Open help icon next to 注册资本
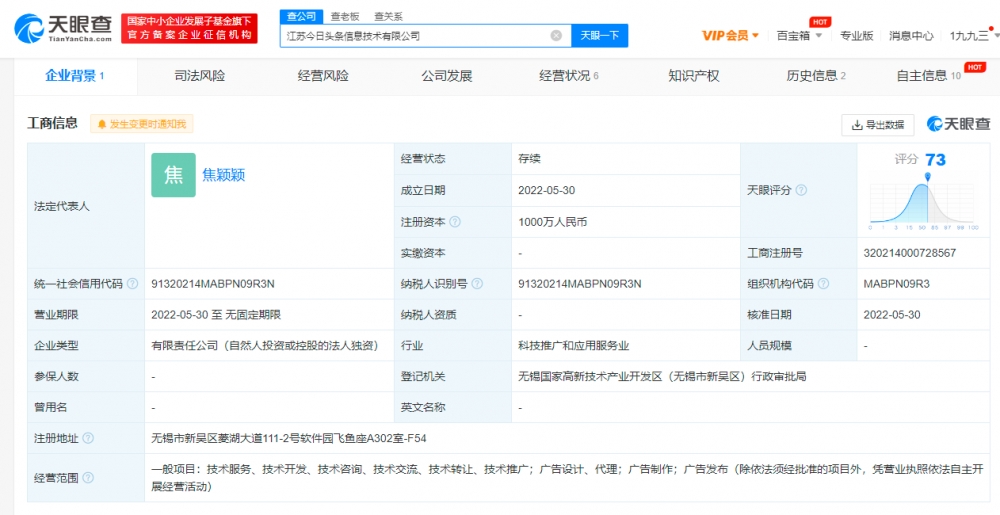This screenshot has width=1000, height=515. point(455,222)
